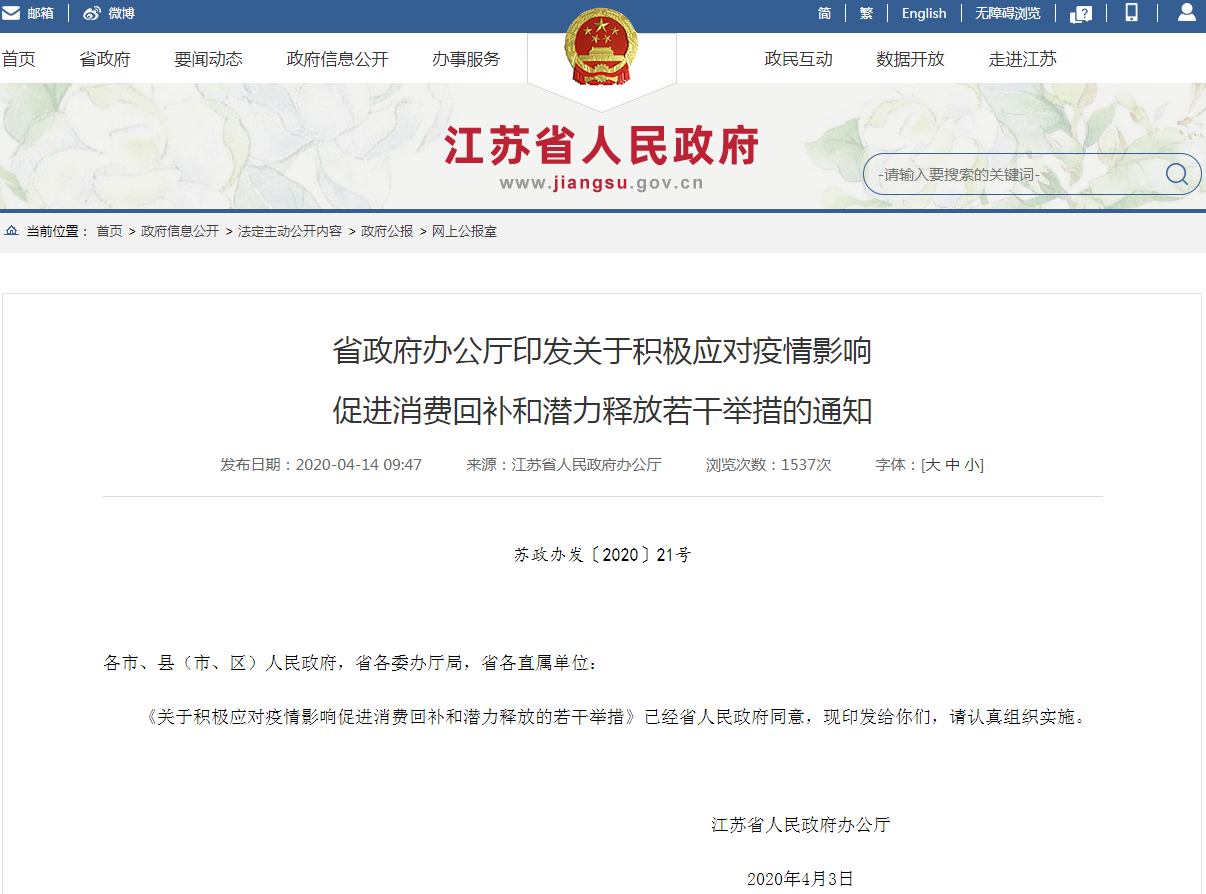Click the article headline first line
Image resolution: width=1206 pixels, height=894 pixels.
point(602,351)
